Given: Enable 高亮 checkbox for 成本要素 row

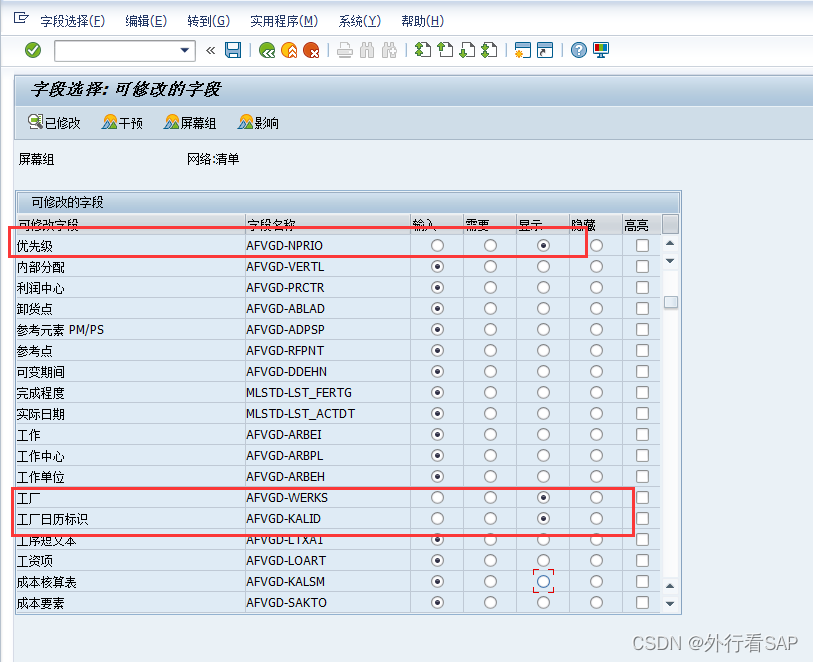Looking at the screenshot, I should [642, 602].
